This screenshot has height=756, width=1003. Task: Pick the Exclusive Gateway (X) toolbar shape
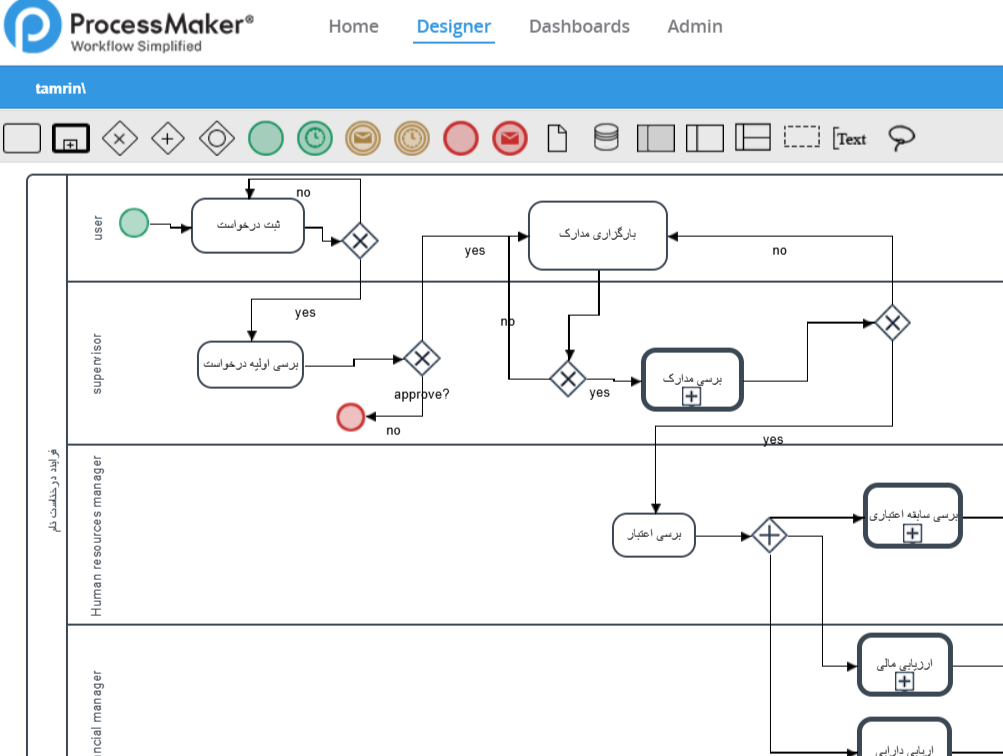120,138
